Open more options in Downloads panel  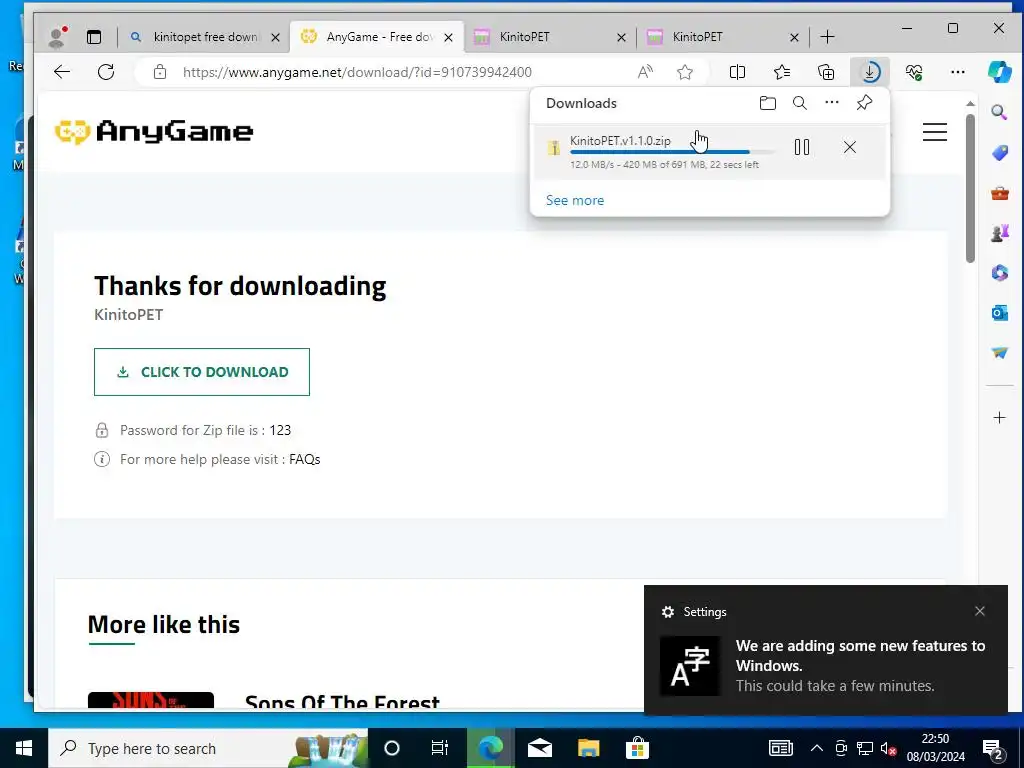[832, 103]
